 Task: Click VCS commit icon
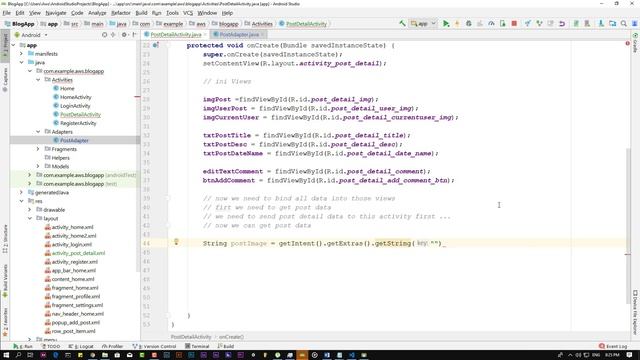point(539,24)
